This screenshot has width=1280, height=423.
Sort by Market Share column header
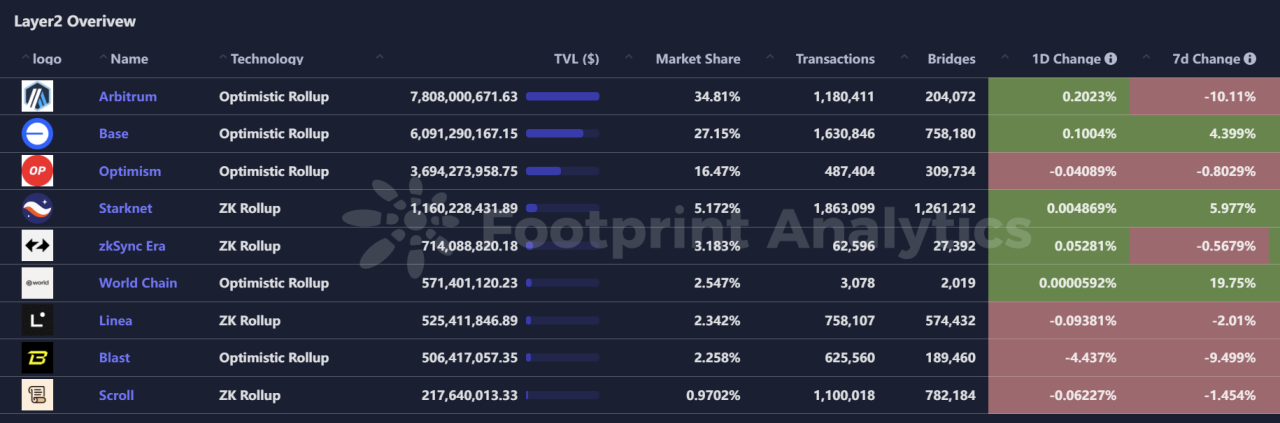coord(697,59)
